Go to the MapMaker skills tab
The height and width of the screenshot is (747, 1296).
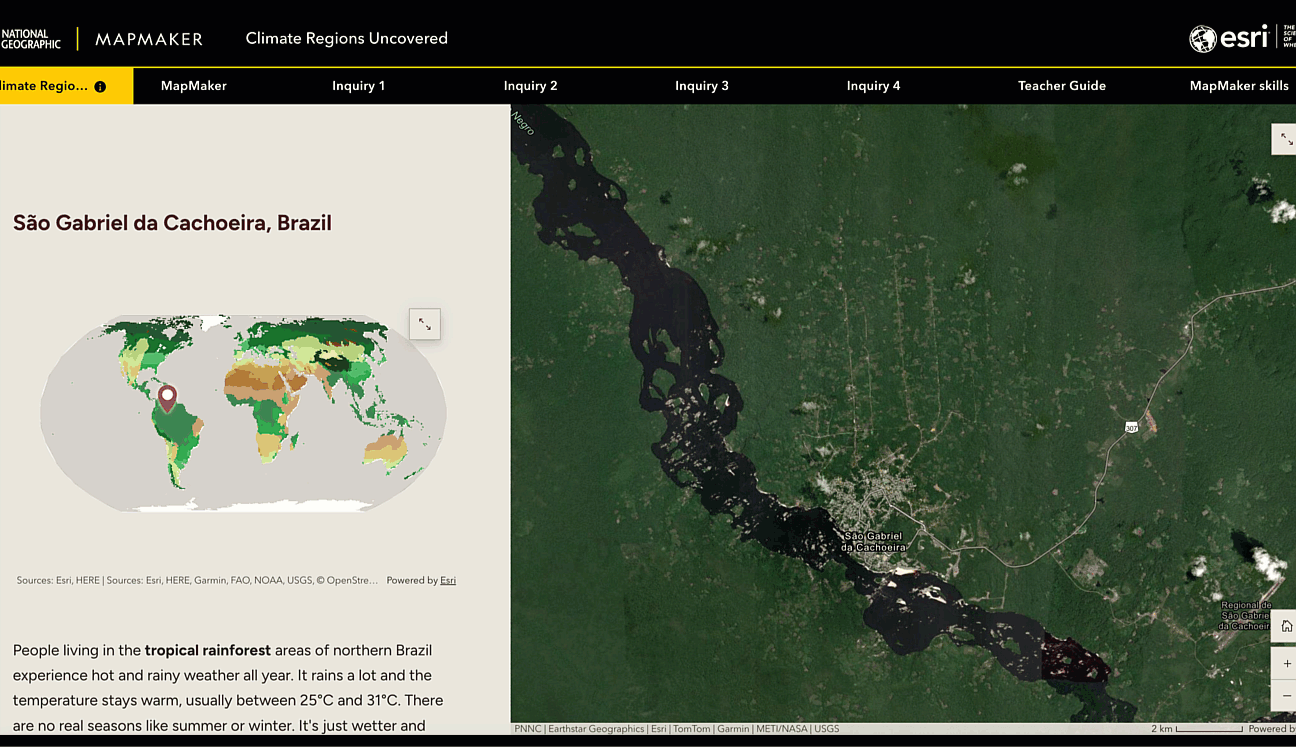(1239, 86)
